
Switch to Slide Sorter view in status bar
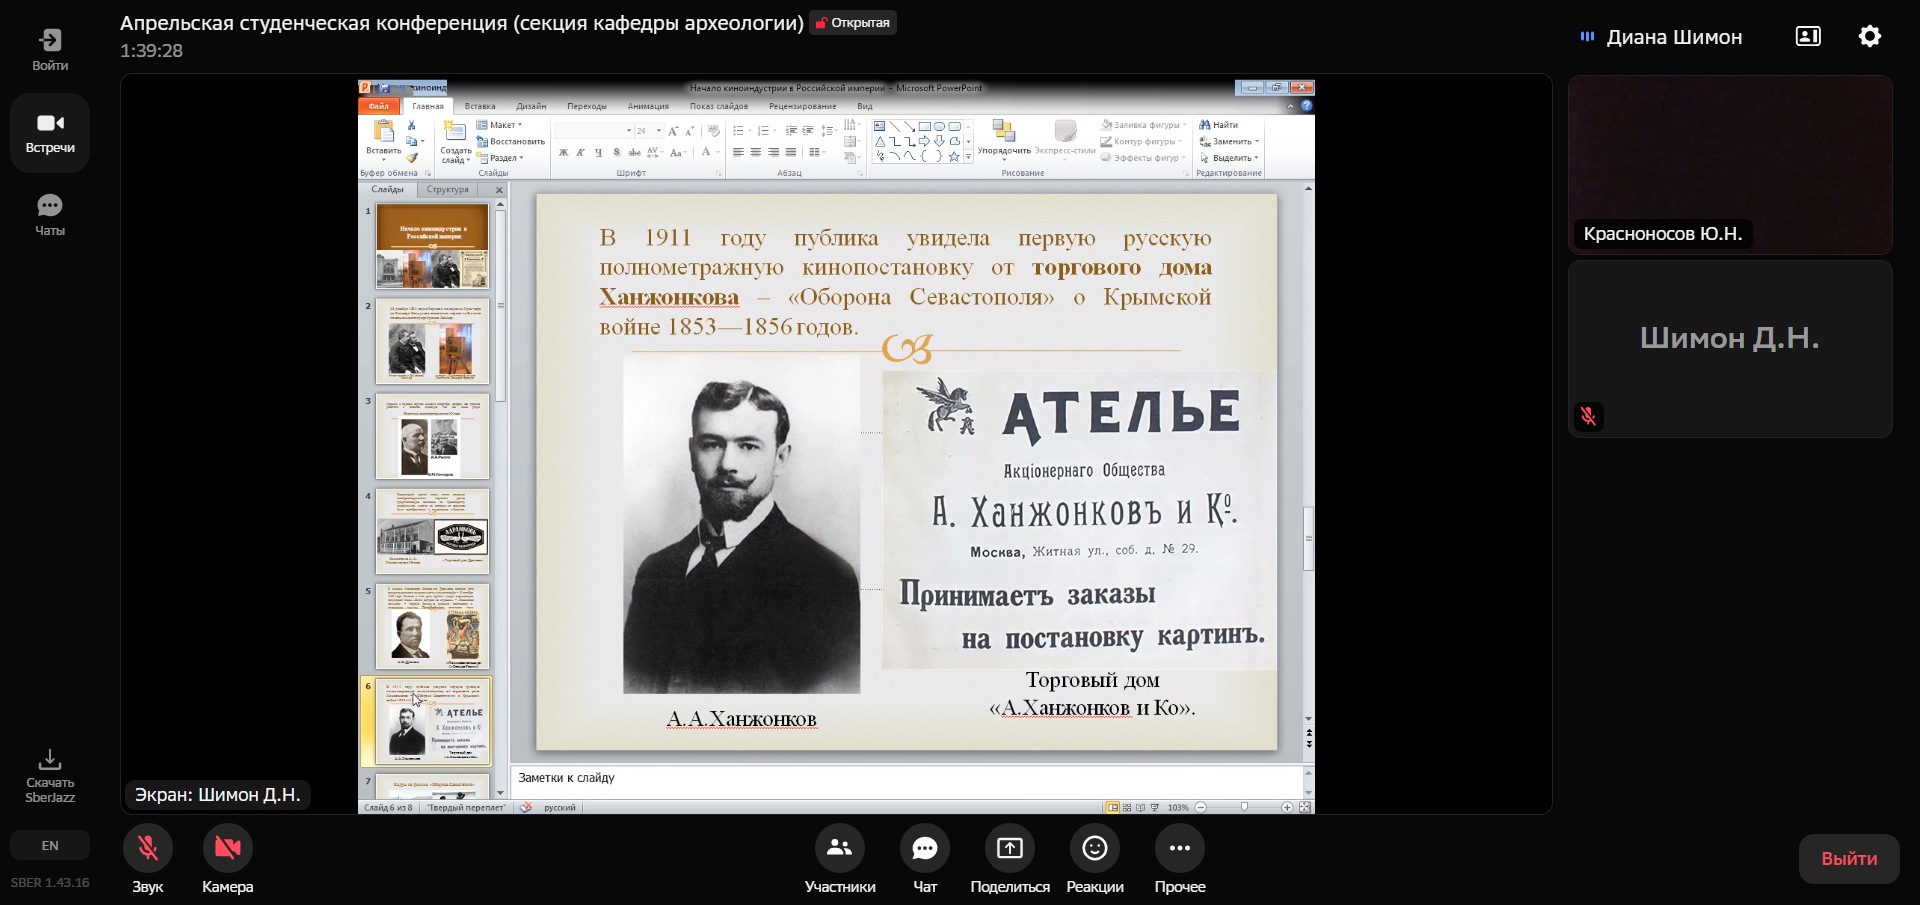point(1127,807)
